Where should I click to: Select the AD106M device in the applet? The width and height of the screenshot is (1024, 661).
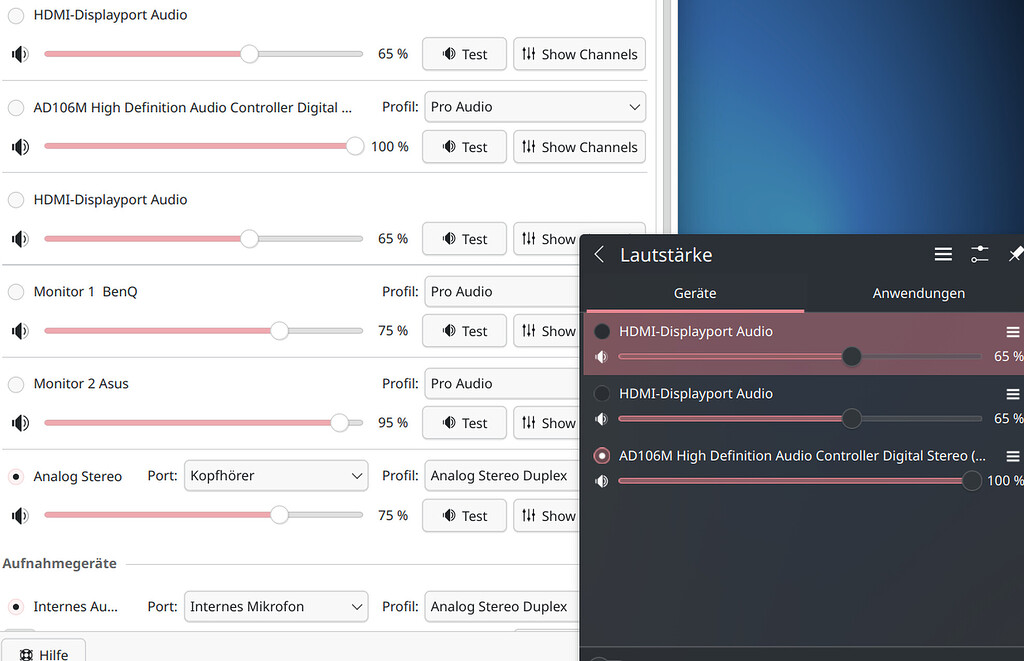click(601, 455)
